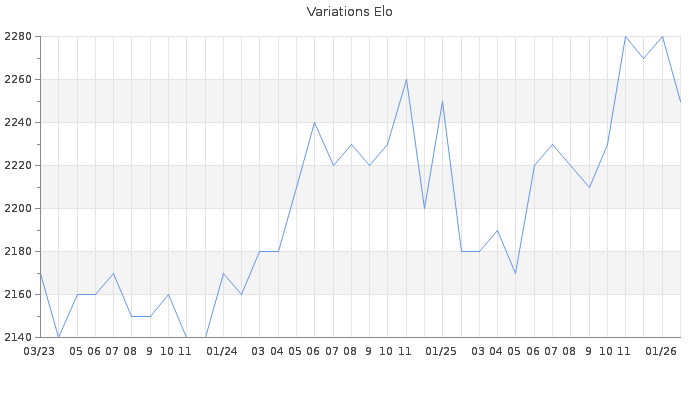The image size is (700, 400).
Task: Click the 2260 y-axis label
Action: click(17, 80)
